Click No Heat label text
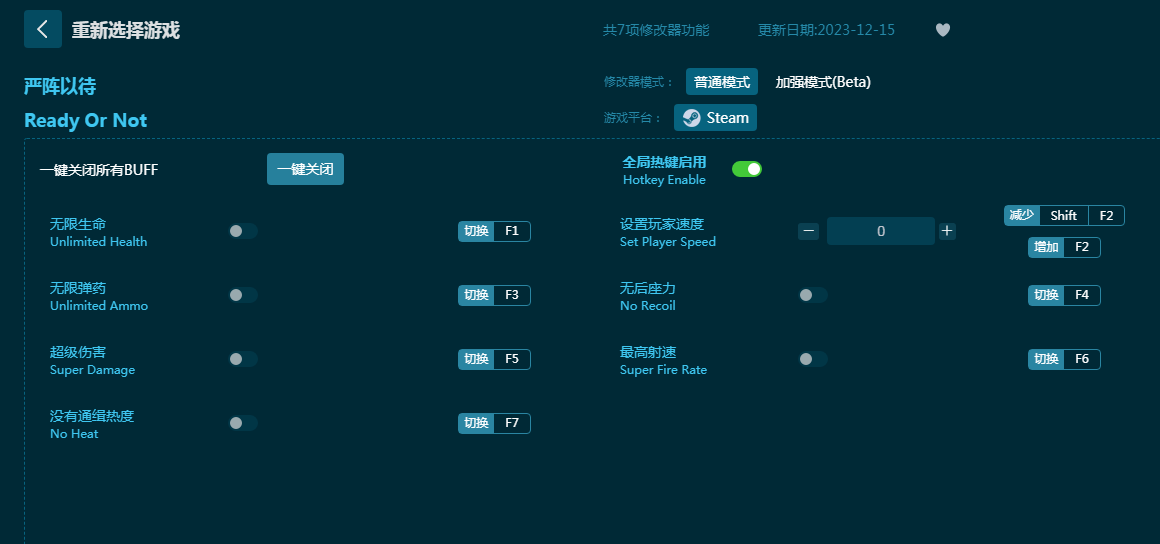Image resolution: width=1160 pixels, height=544 pixels. coord(74,434)
